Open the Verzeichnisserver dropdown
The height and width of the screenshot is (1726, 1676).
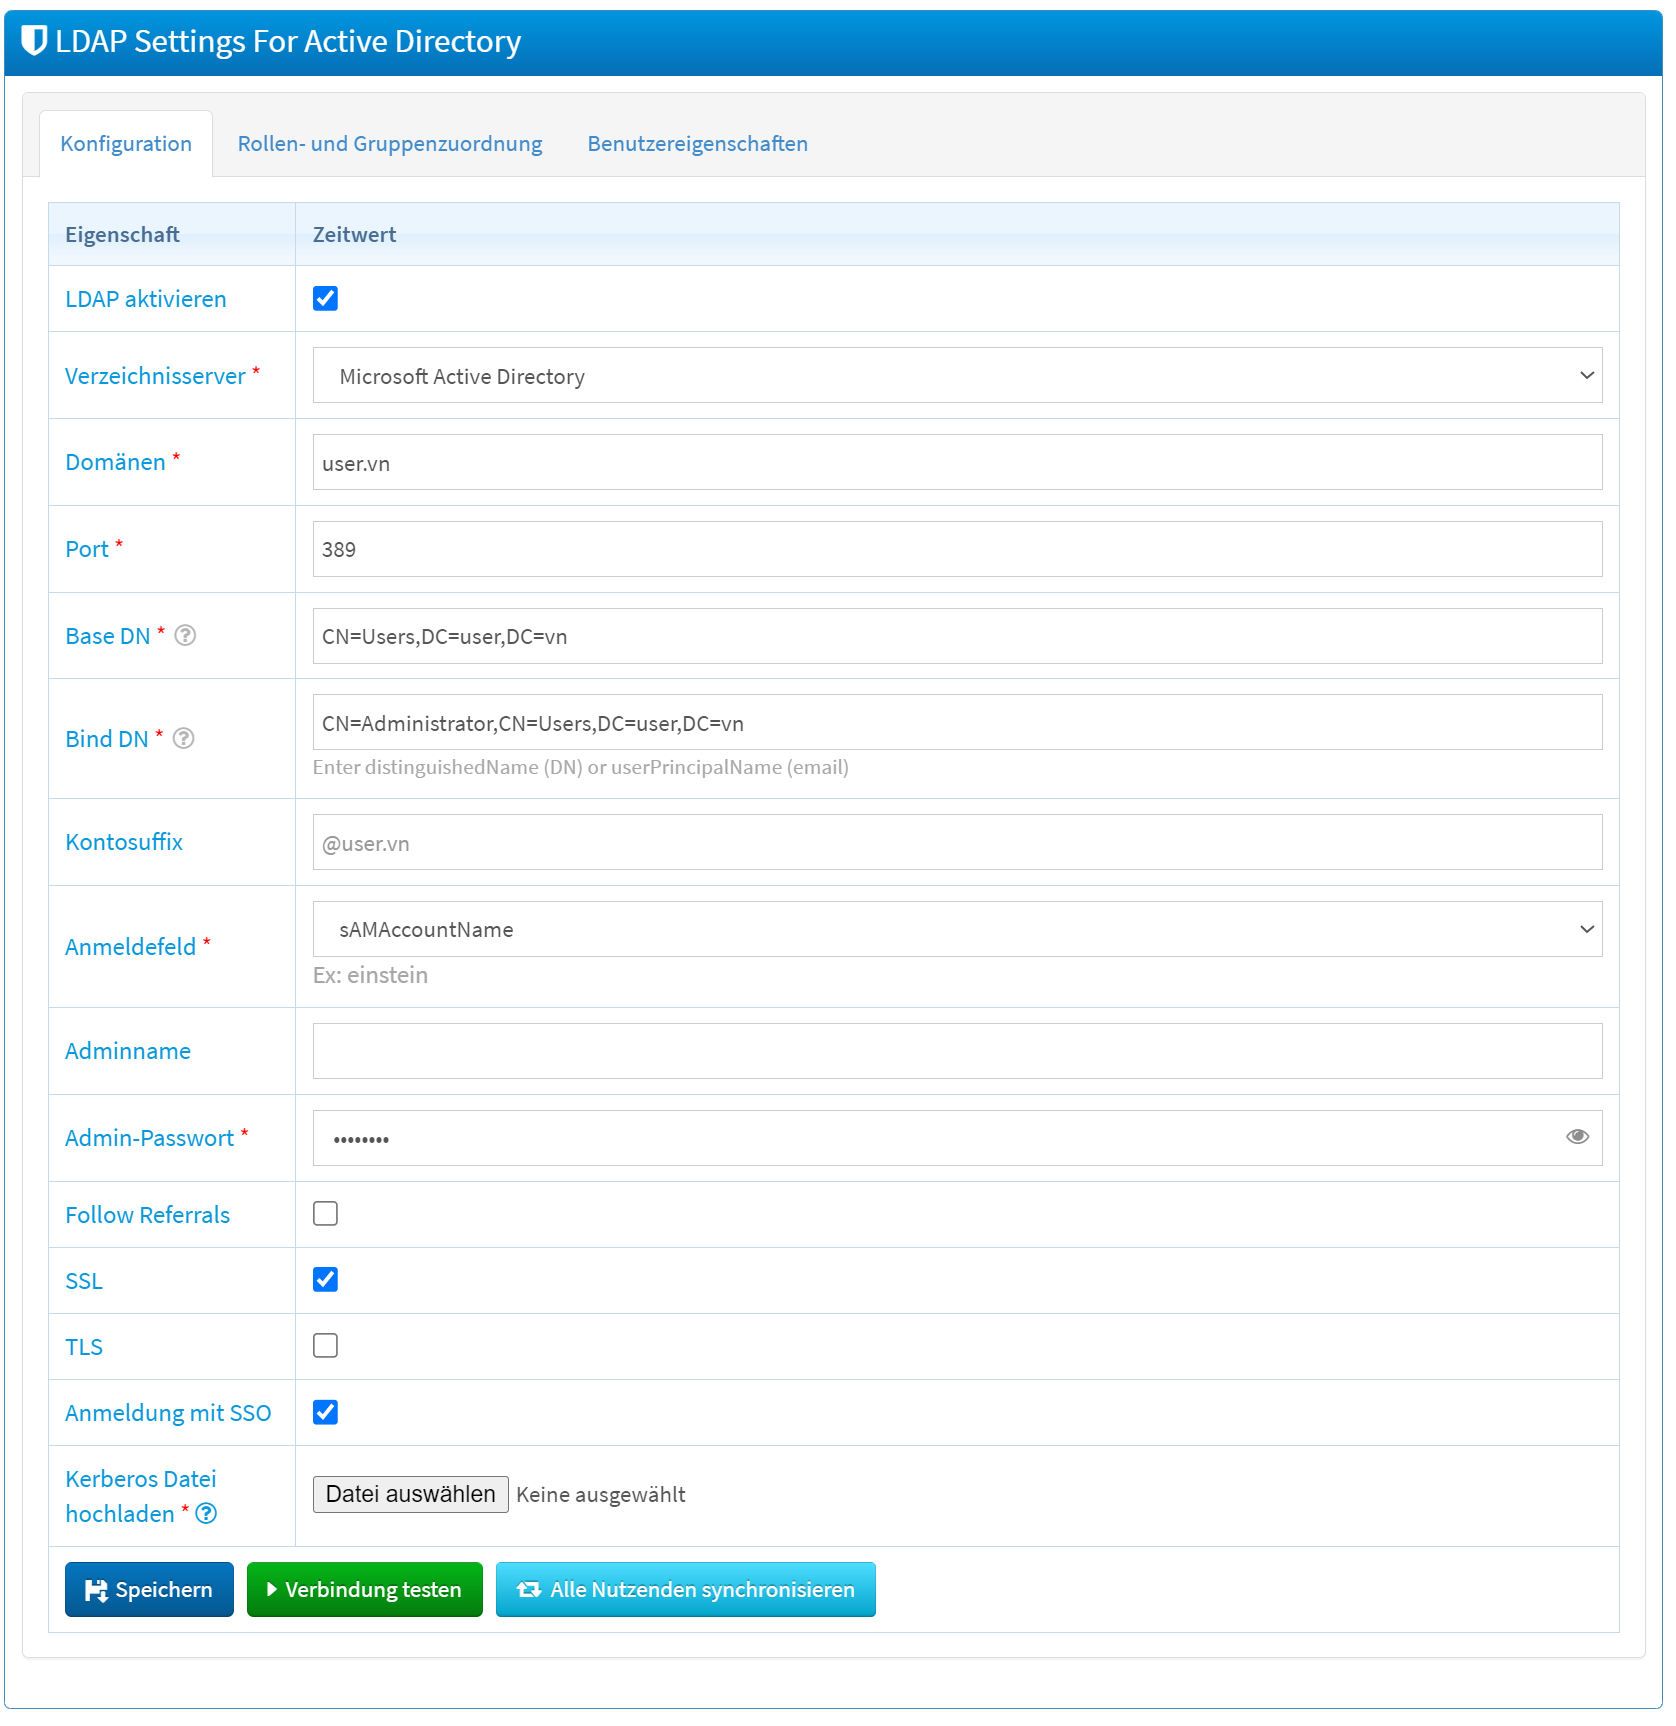tap(956, 376)
